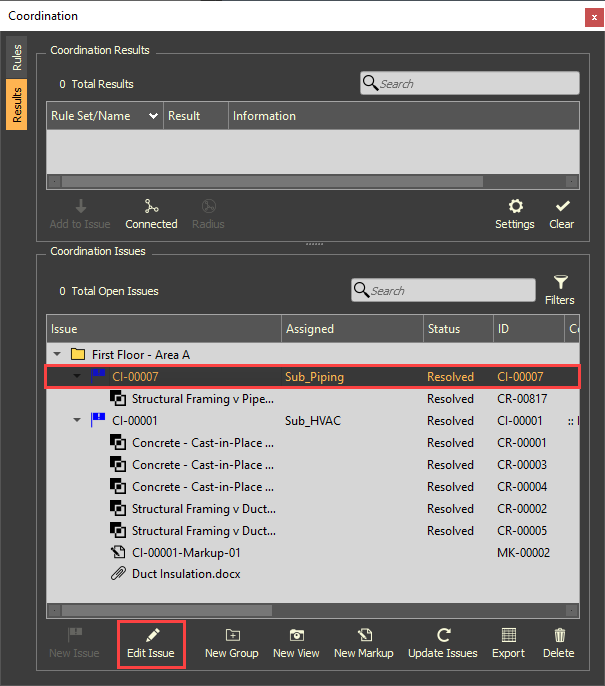Switch to the Rules tab
Viewport: 605px width, 686px height.
[x=17, y=57]
